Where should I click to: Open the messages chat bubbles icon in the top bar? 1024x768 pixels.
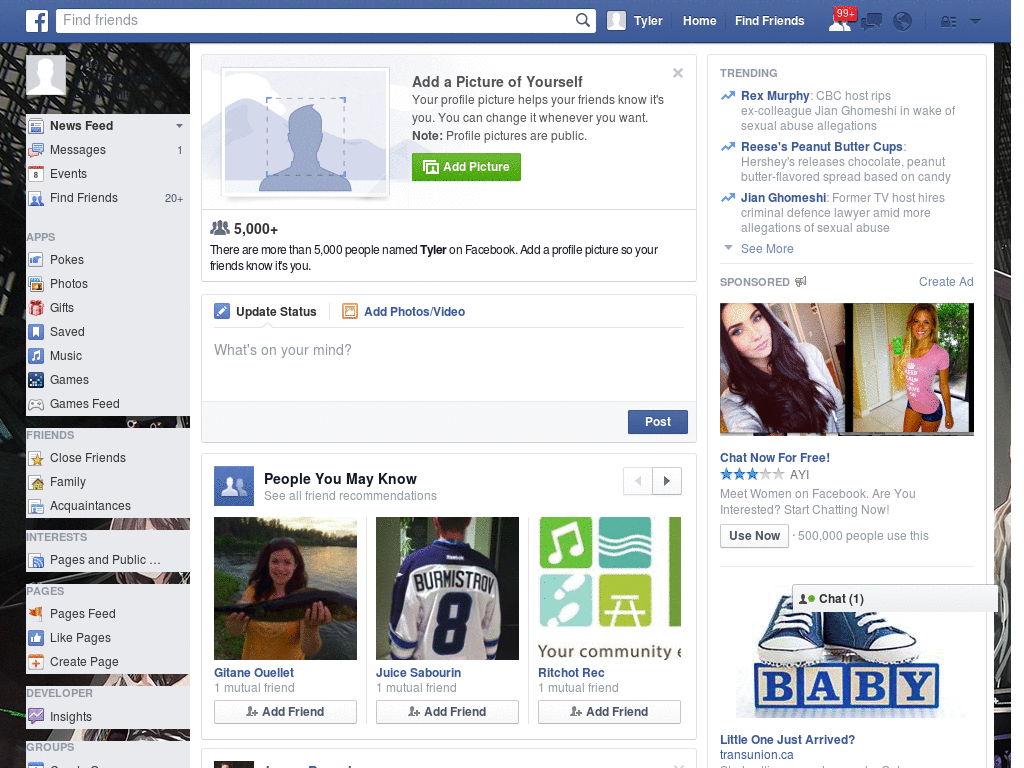[x=871, y=22]
